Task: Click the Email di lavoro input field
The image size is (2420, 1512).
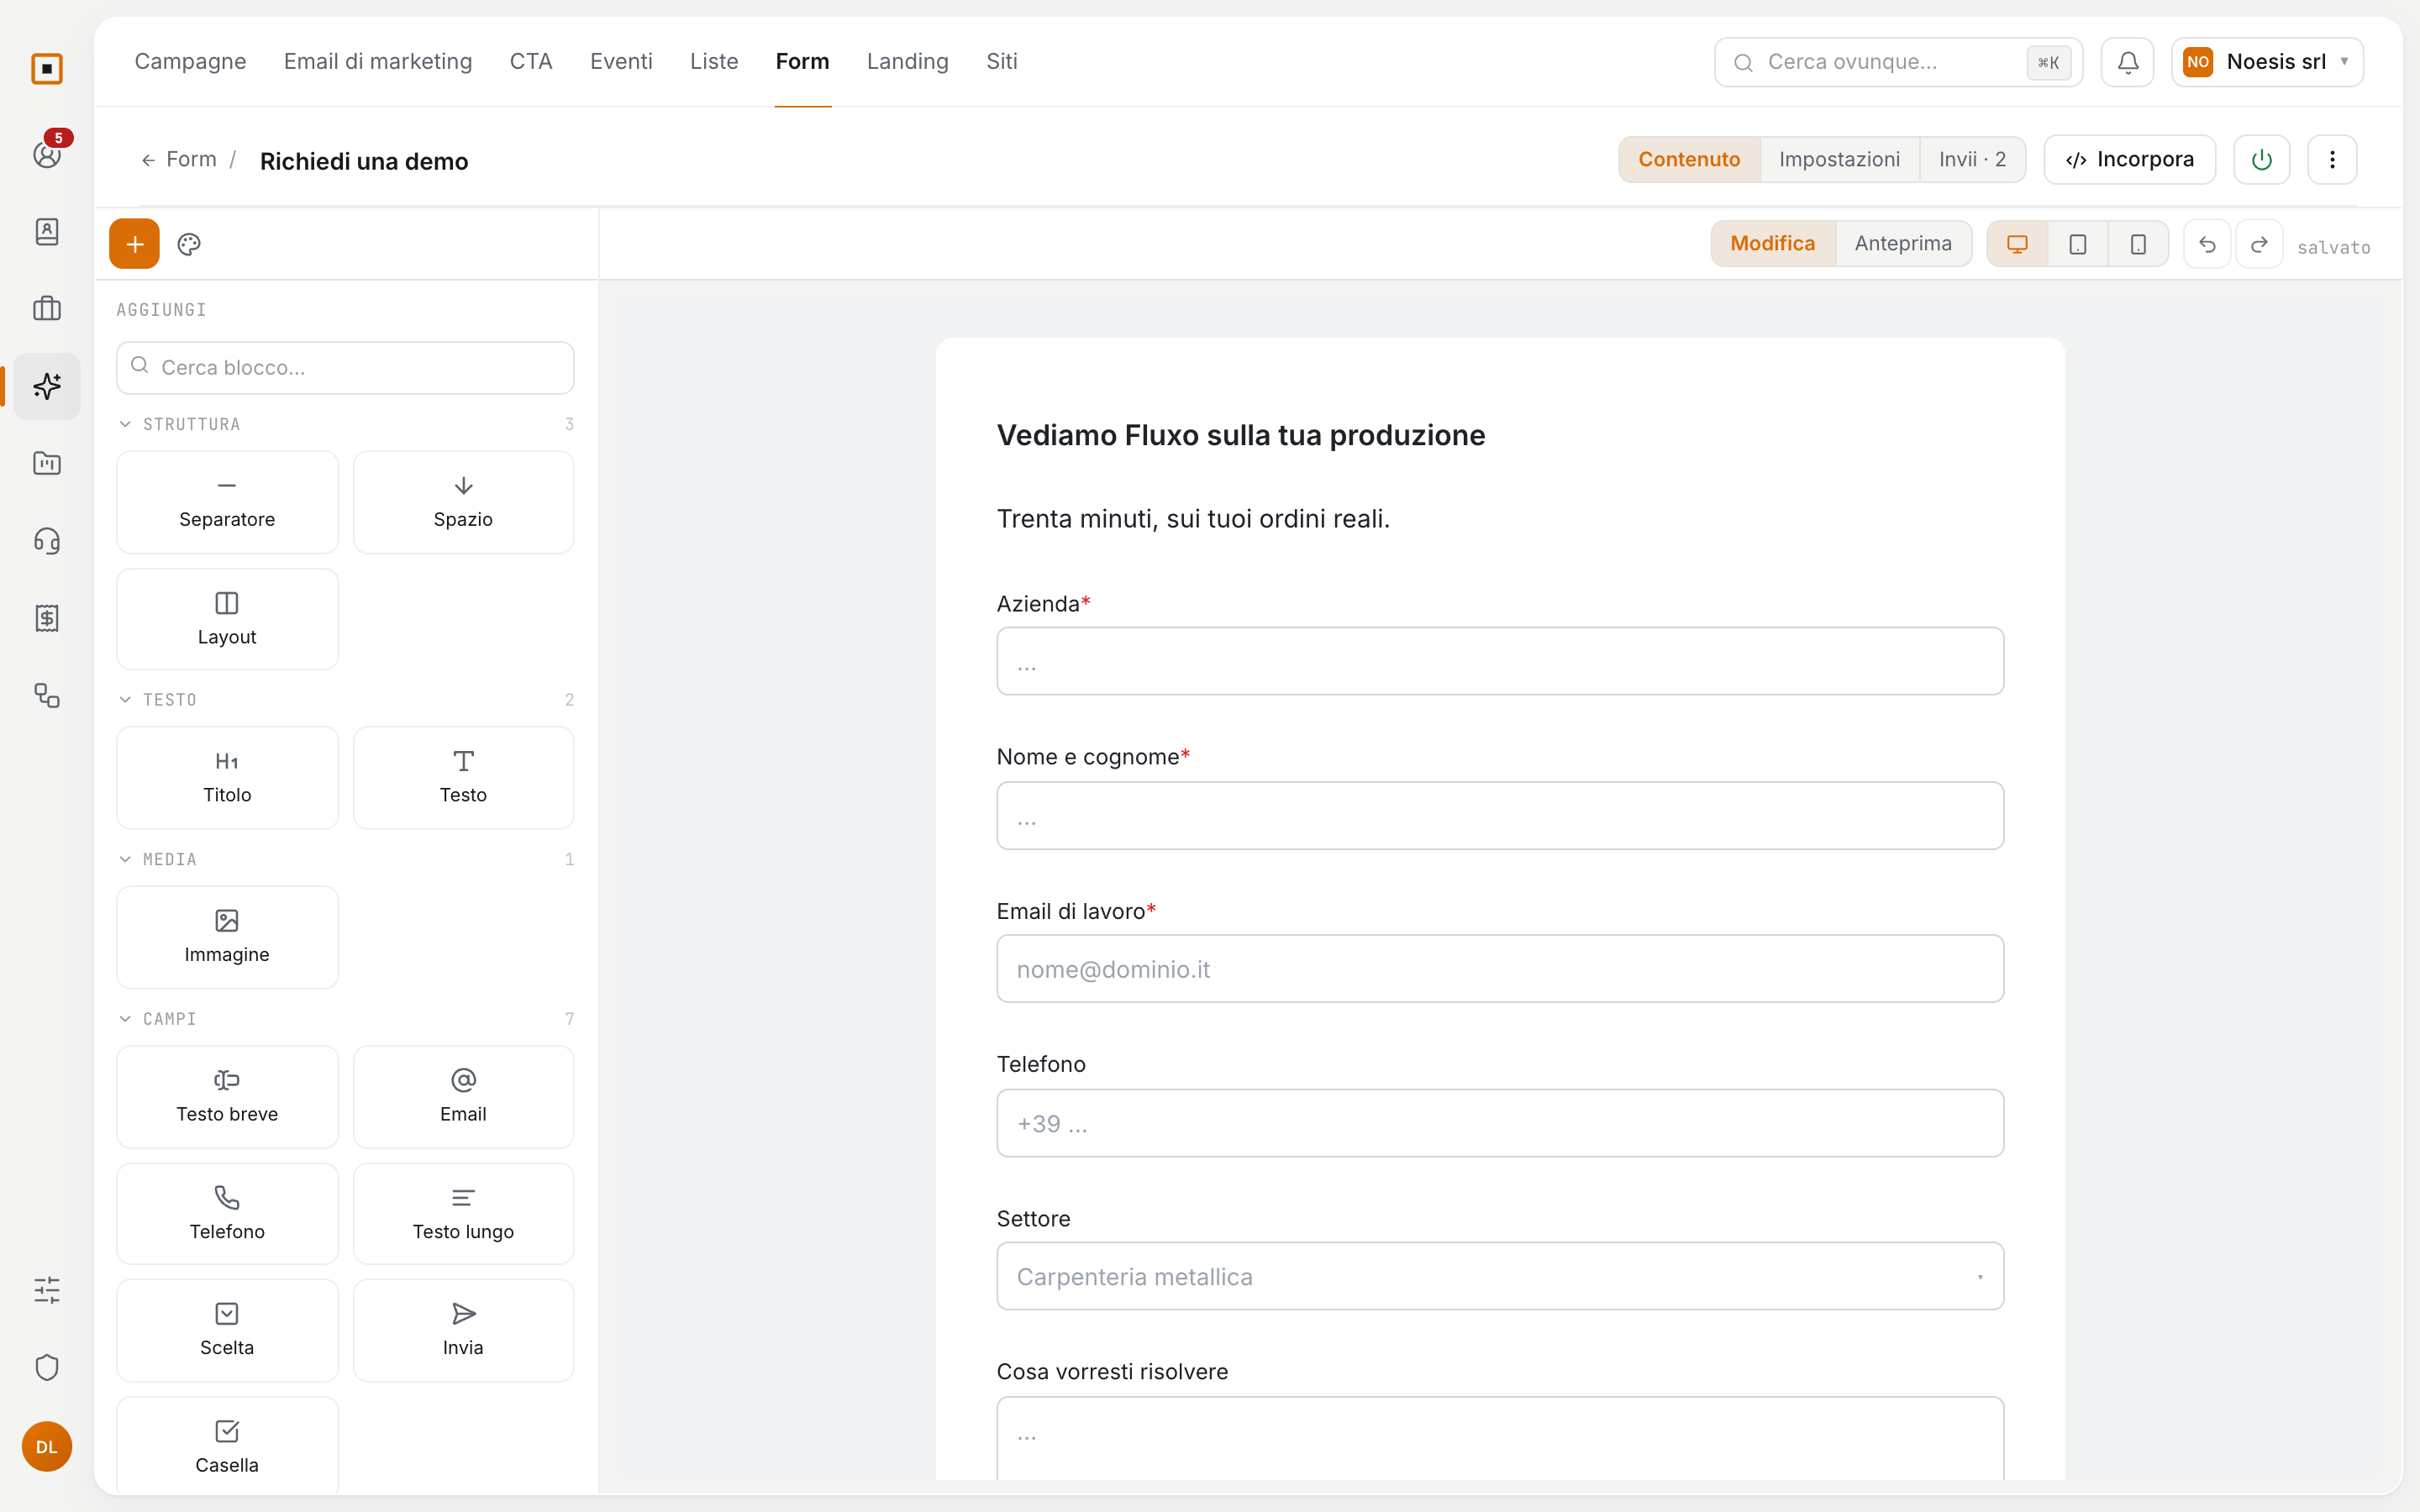Action: (1500, 968)
